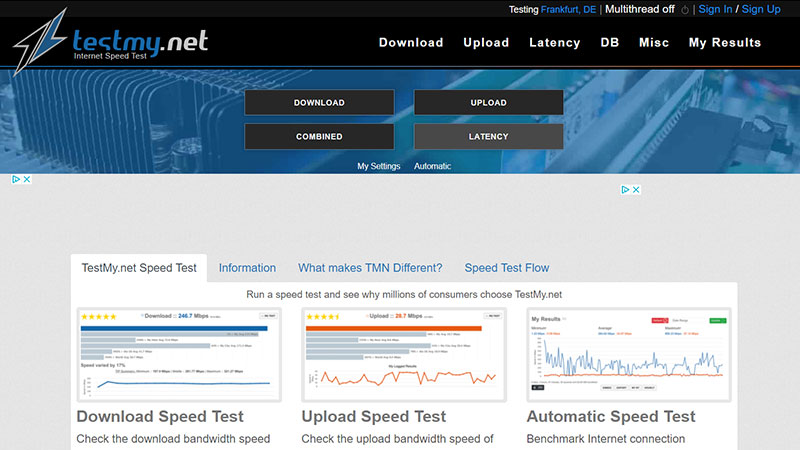
Task: Click the left ad's AdChoices triangle icon
Action: click(16, 180)
